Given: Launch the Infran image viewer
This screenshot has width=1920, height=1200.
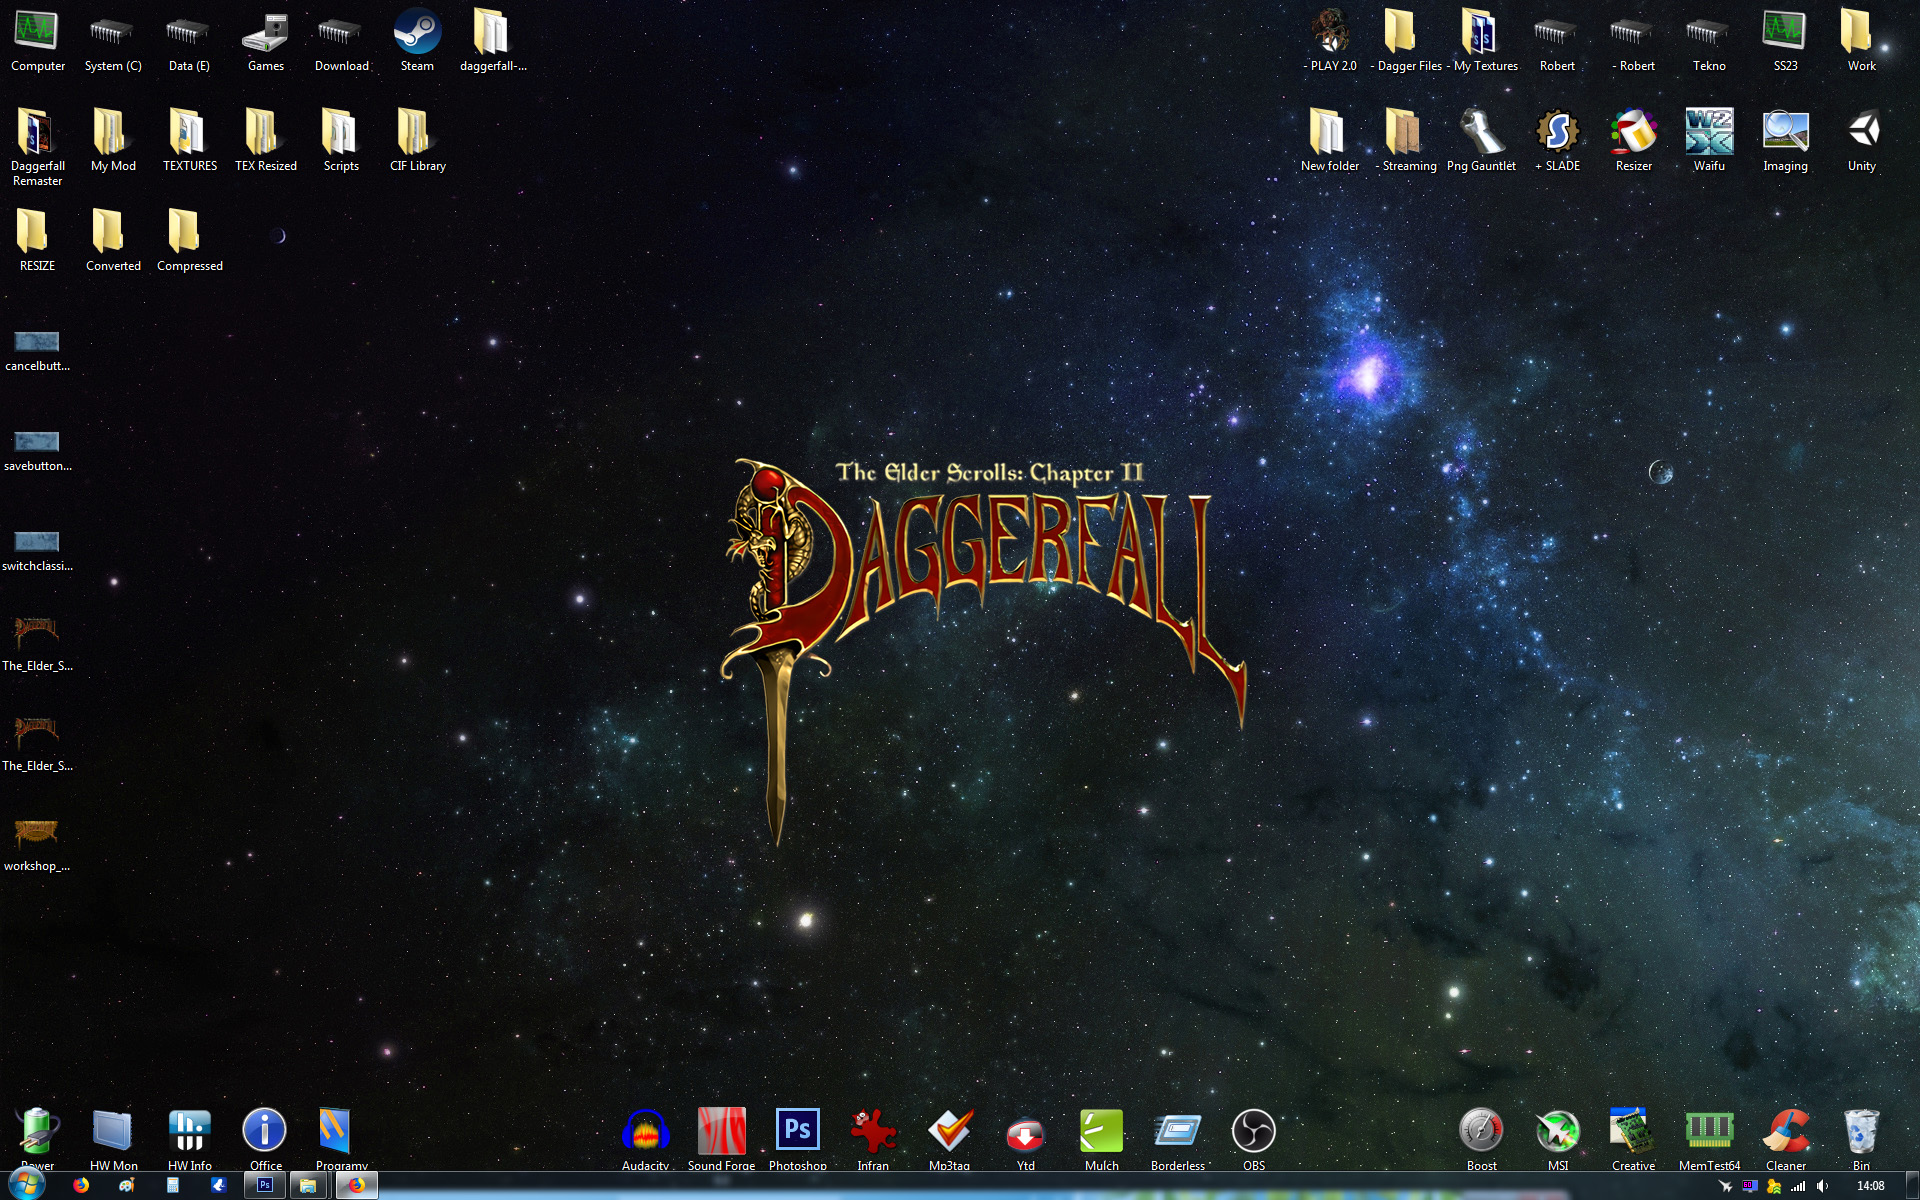Looking at the screenshot, I should point(873,1138).
